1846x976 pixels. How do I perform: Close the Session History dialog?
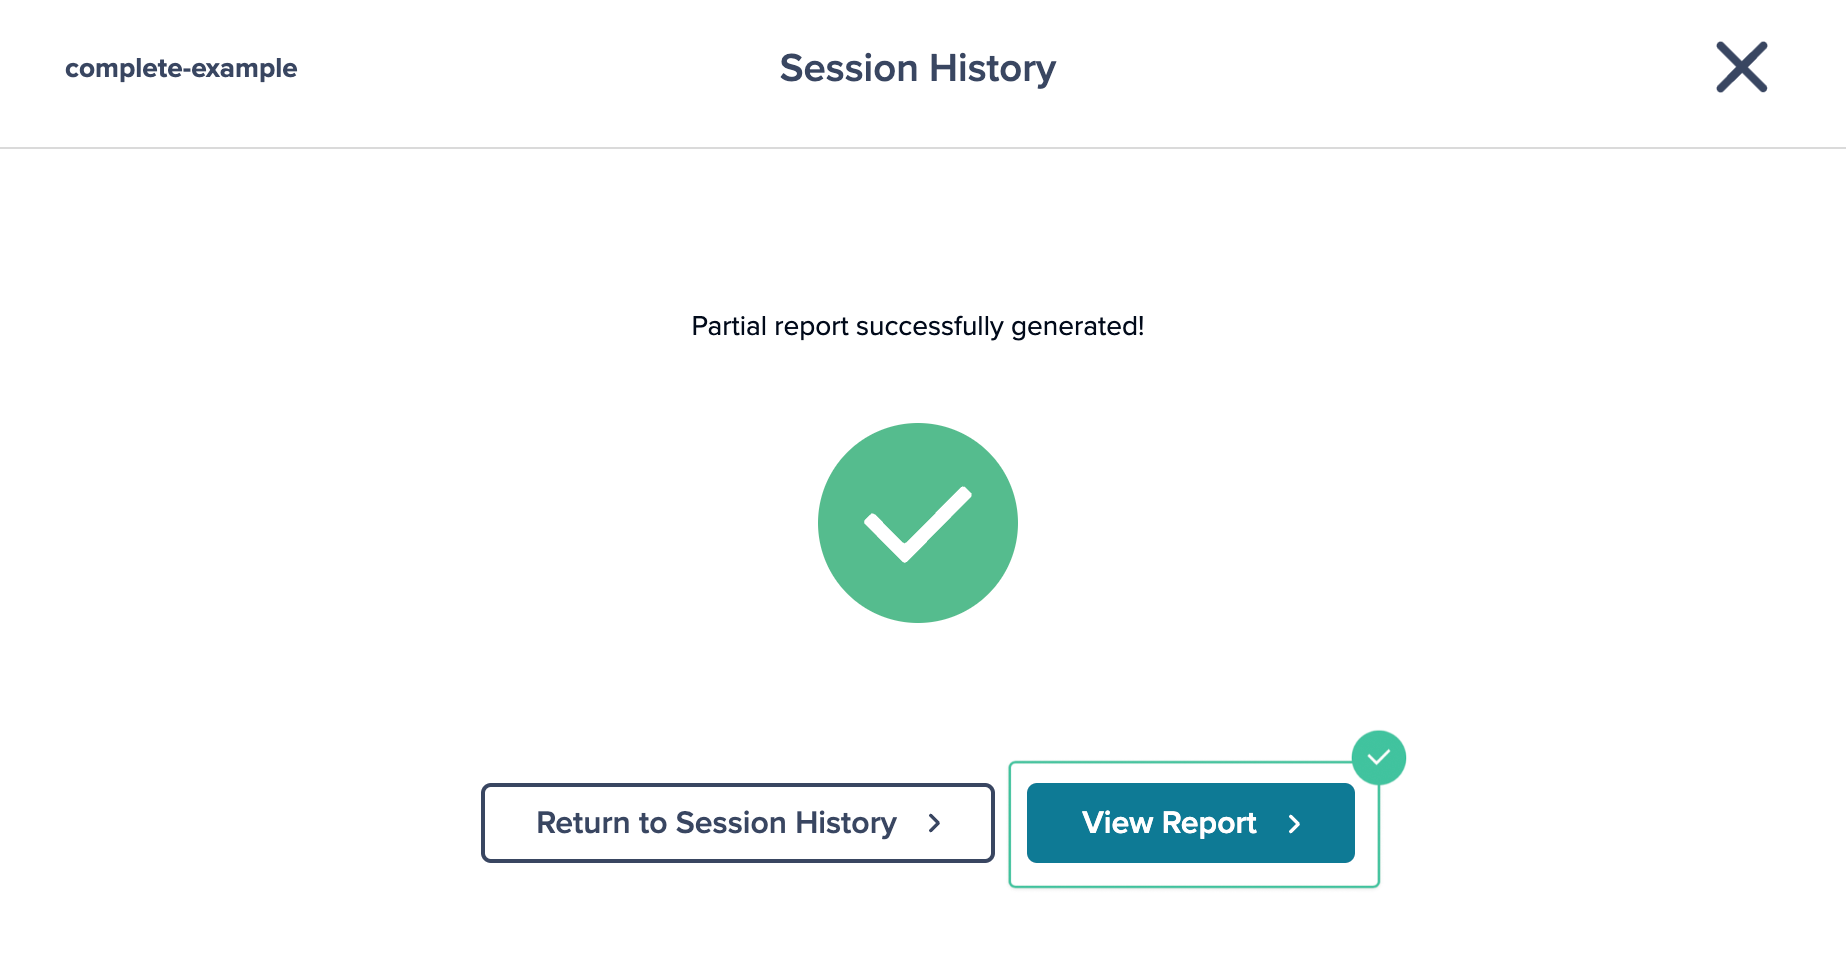coord(1741,67)
